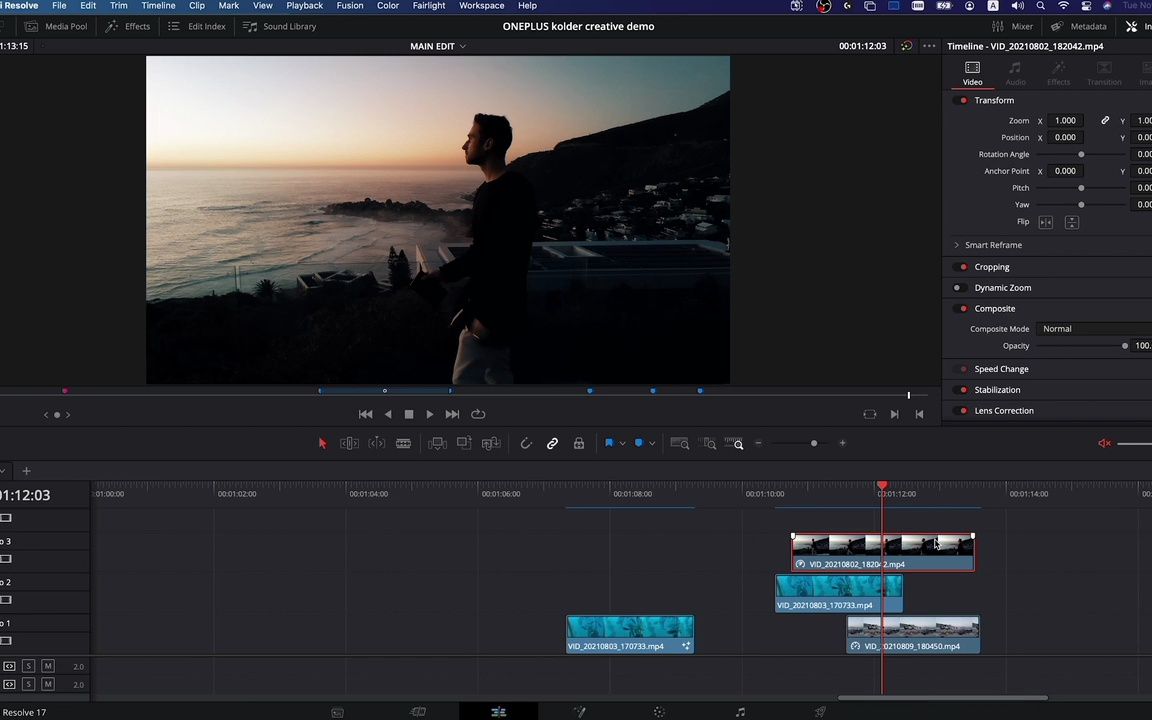Adjust the Opacity slider handle

coord(1125,346)
